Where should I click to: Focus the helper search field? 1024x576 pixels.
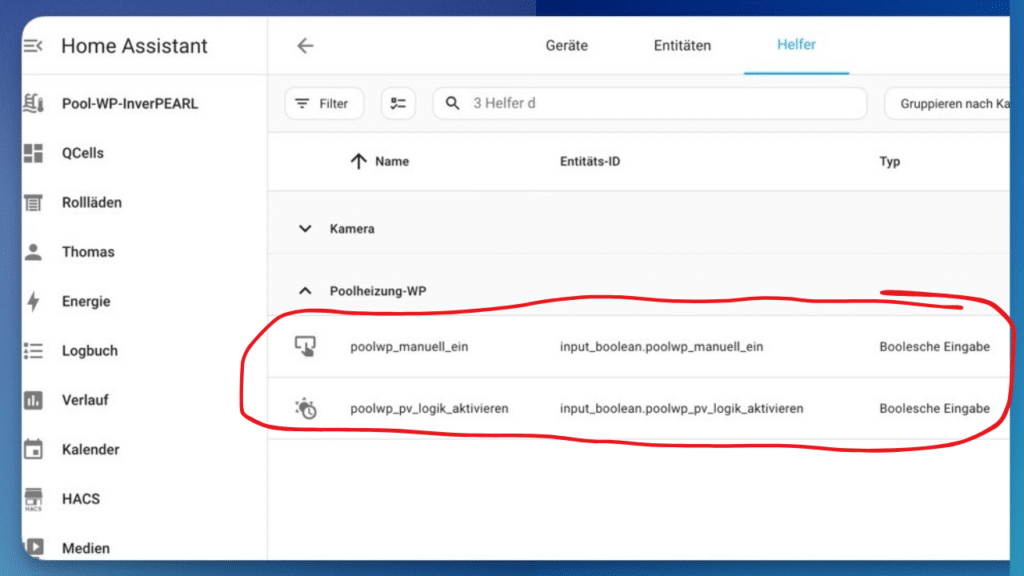pyautogui.click(x=650, y=103)
